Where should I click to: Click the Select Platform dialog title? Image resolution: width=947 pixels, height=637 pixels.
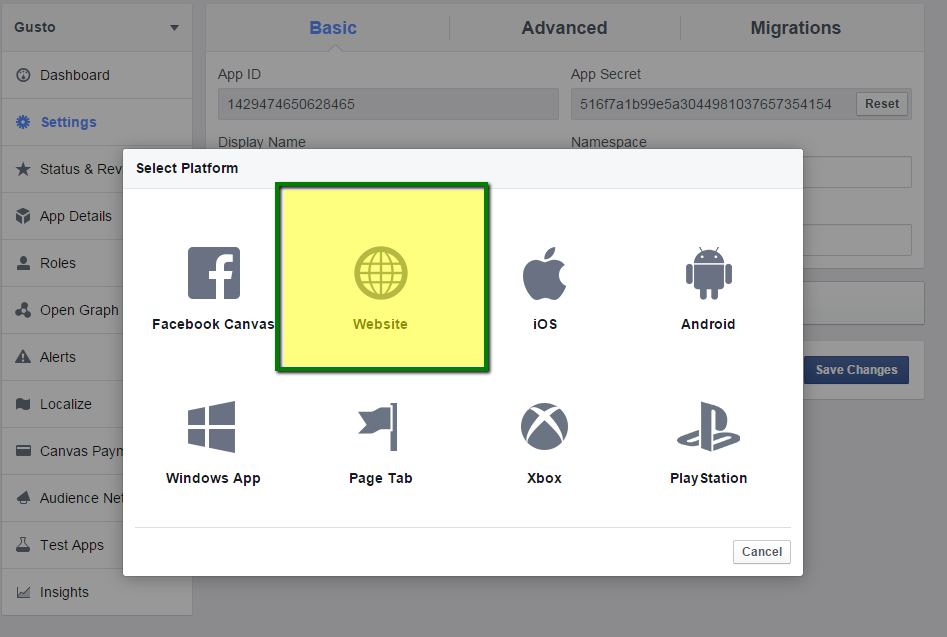pyautogui.click(x=187, y=168)
